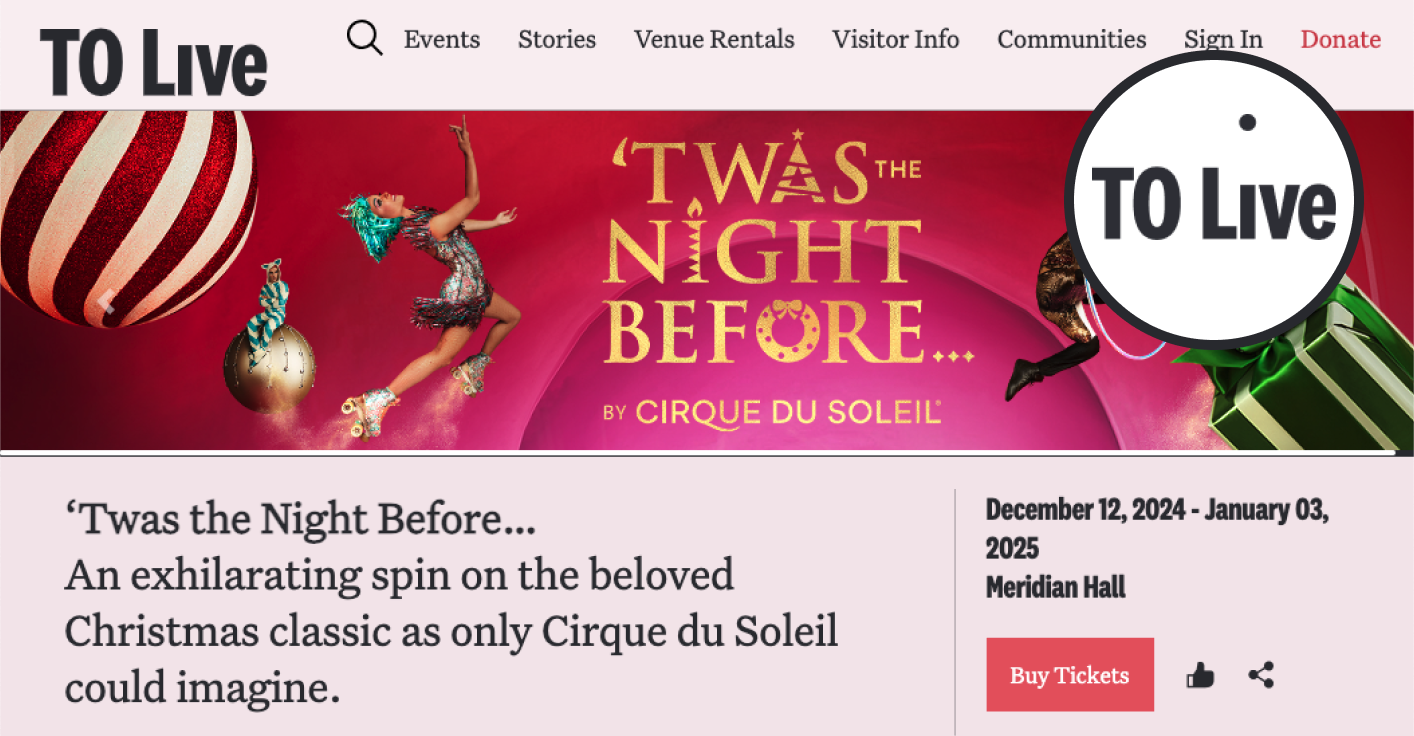Click the share icon beside Buy Tickets

[x=1261, y=675]
